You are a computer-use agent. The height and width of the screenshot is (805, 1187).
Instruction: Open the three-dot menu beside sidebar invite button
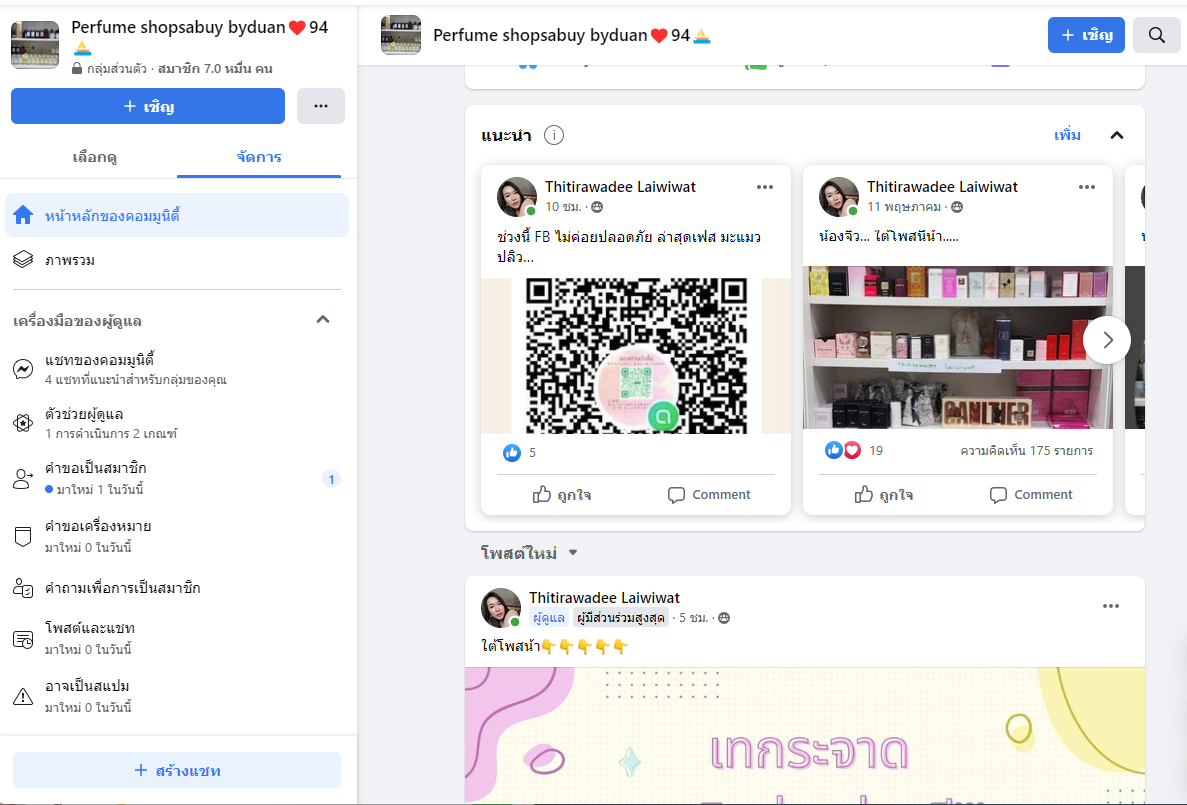pos(321,106)
